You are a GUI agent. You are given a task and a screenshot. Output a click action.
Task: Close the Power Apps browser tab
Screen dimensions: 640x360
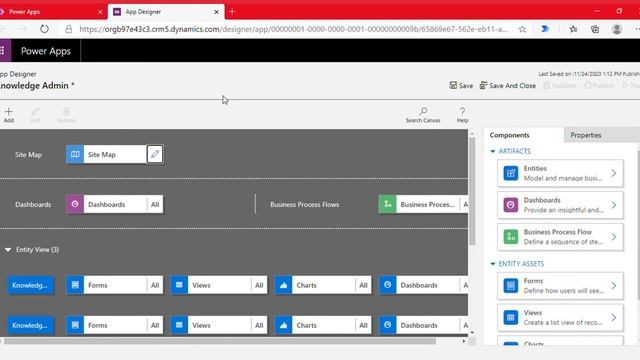(100, 12)
